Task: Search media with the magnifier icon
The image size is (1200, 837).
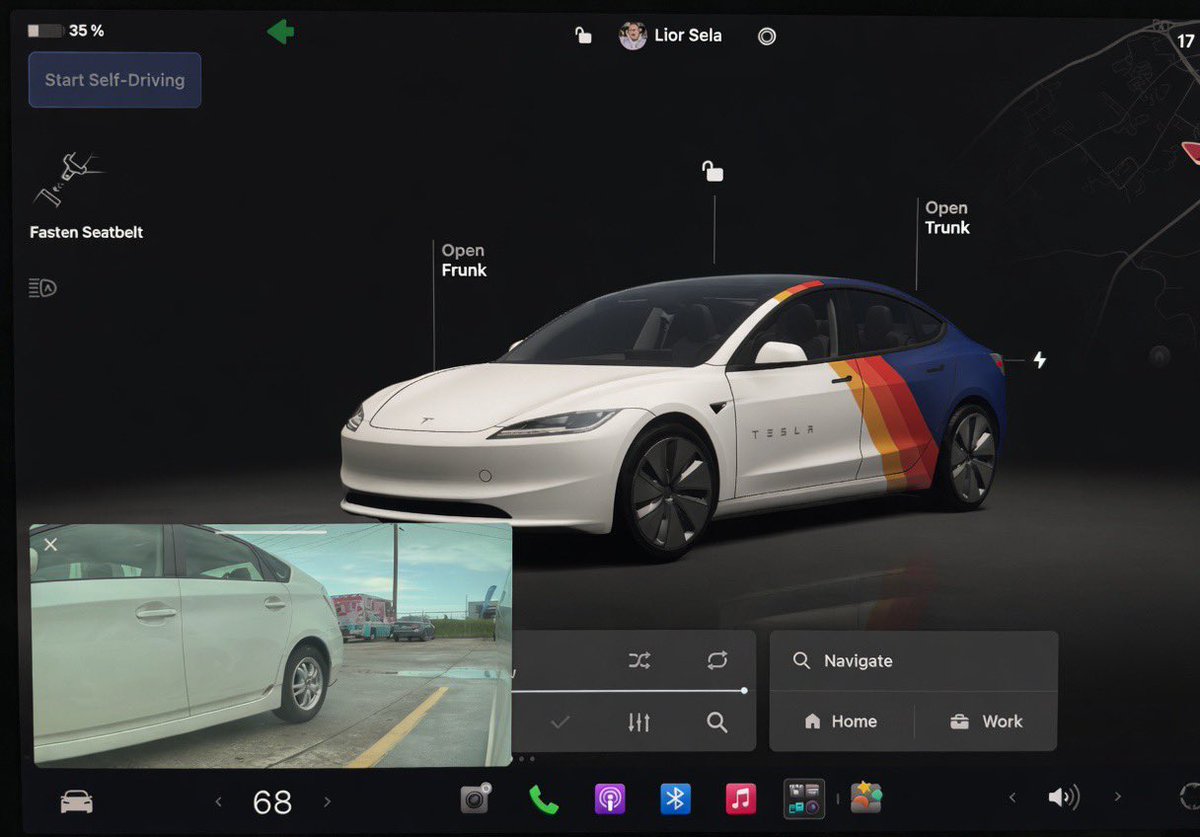Action: [x=717, y=722]
